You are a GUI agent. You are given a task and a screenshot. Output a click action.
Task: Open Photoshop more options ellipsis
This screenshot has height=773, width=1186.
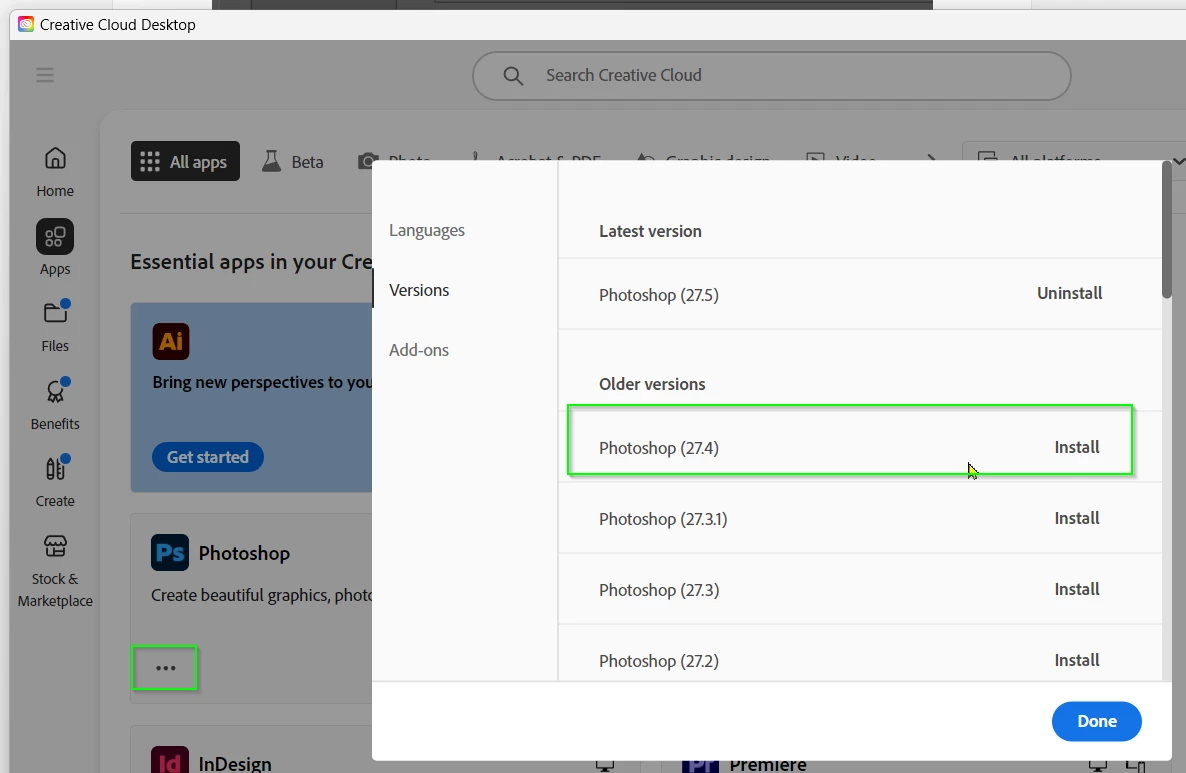(166, 668)
